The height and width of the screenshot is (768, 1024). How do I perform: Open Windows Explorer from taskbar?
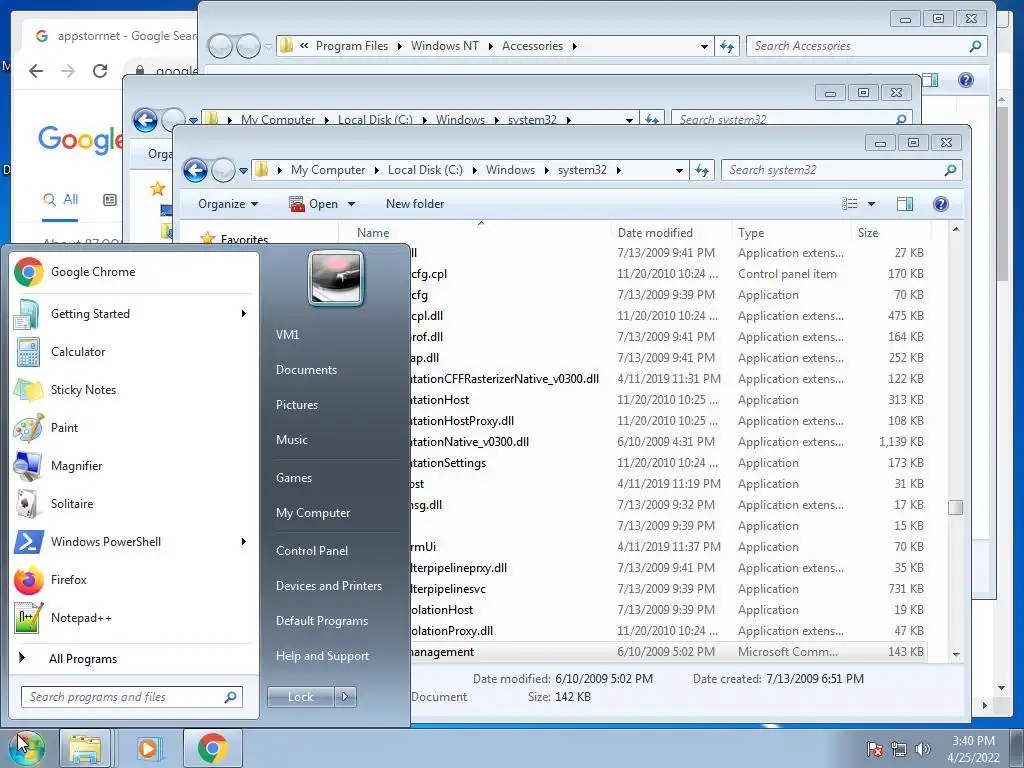[x=86, y=748]
